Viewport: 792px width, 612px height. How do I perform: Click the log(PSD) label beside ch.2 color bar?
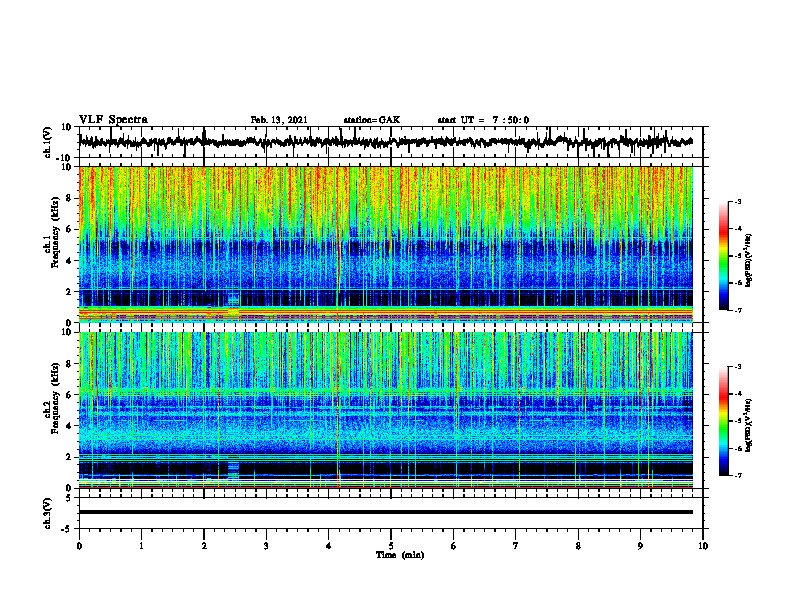point(749,425)
